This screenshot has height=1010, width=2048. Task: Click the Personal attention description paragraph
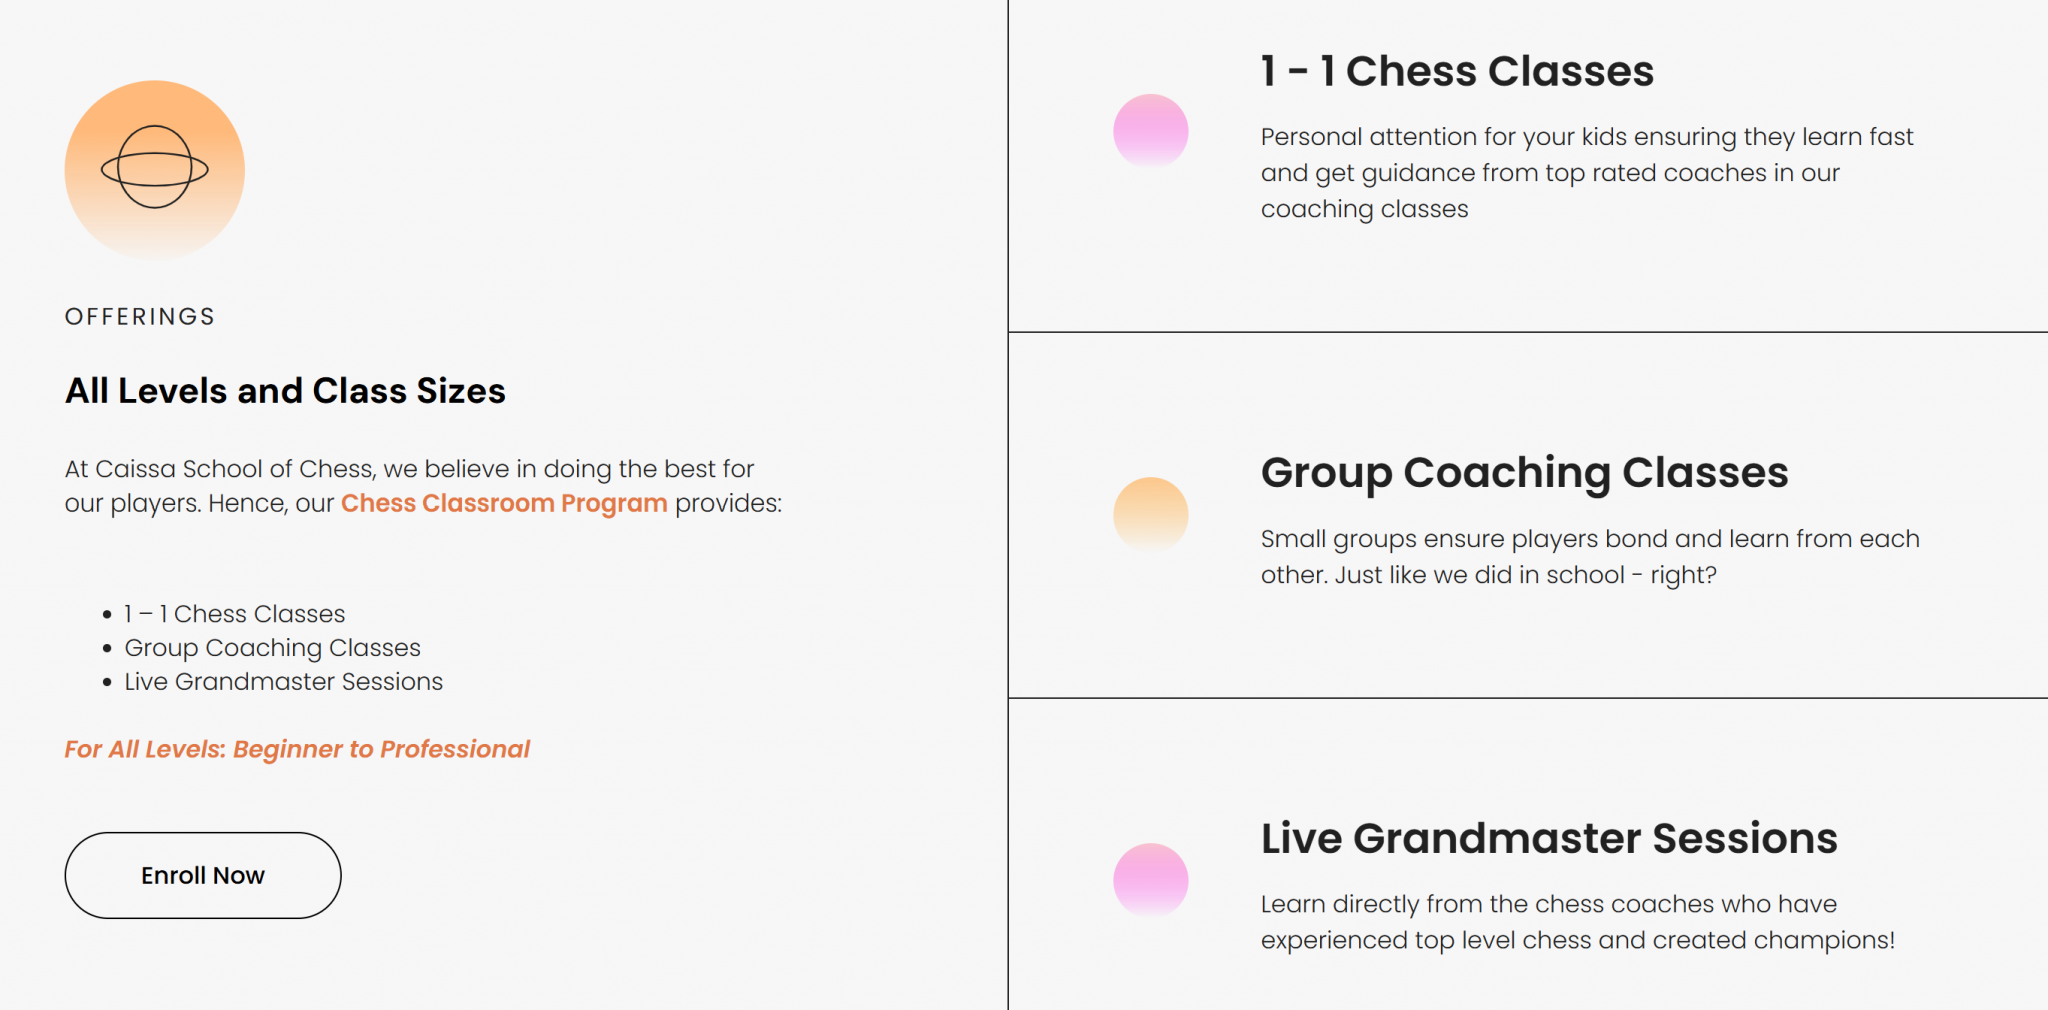[x=1586, y=173]
